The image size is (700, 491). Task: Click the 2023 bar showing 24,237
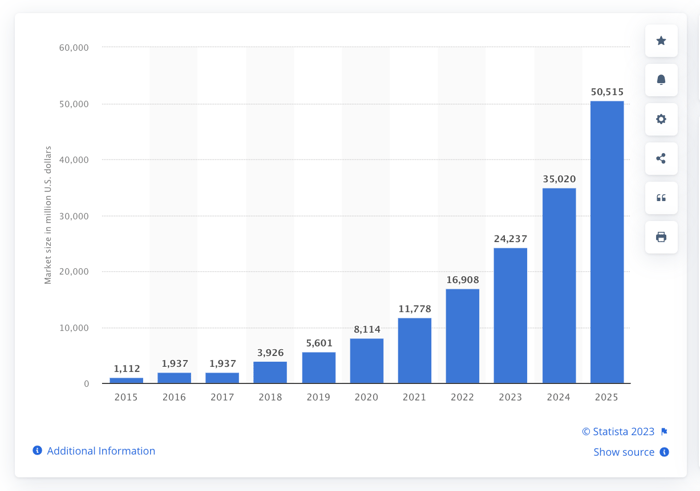[511, 316]
